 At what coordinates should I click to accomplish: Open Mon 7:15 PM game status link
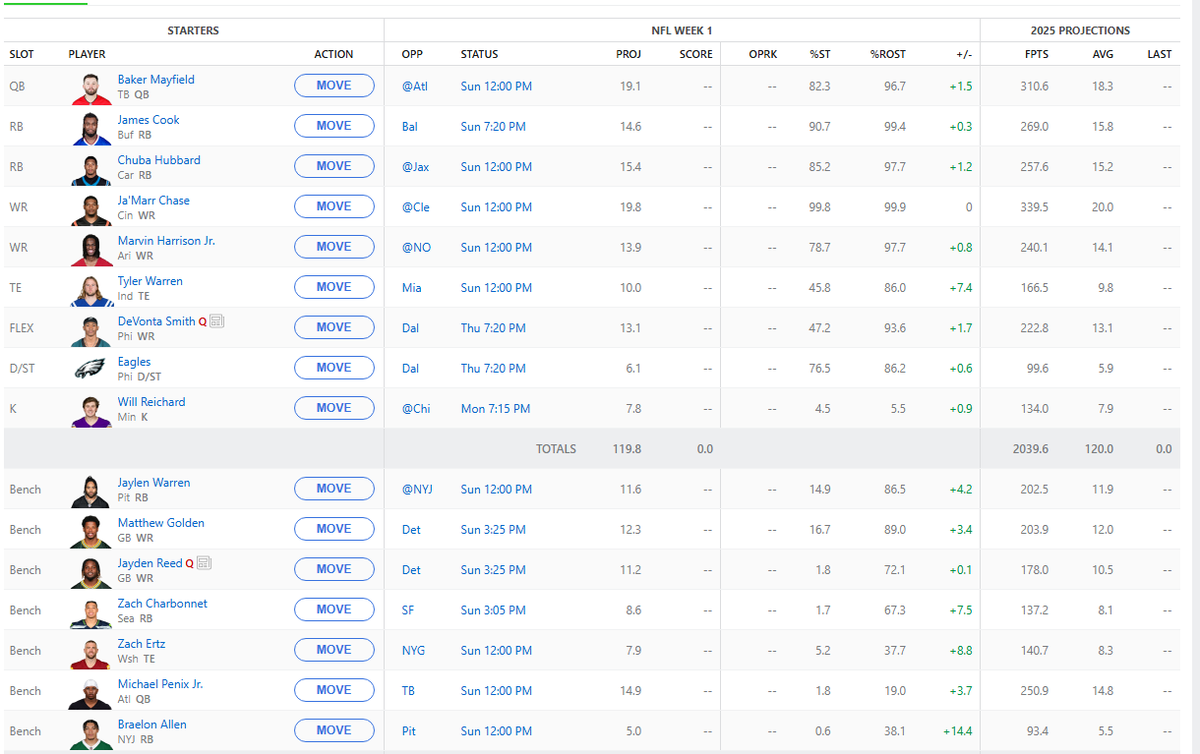tap(495, 409)
